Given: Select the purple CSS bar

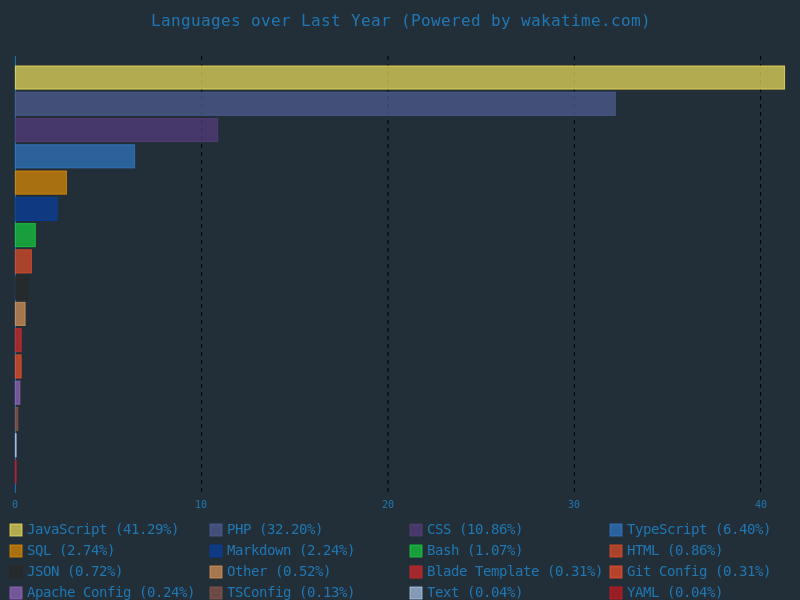Looking at the screenshot, I should pyautogui.click(x=116, y=130).
